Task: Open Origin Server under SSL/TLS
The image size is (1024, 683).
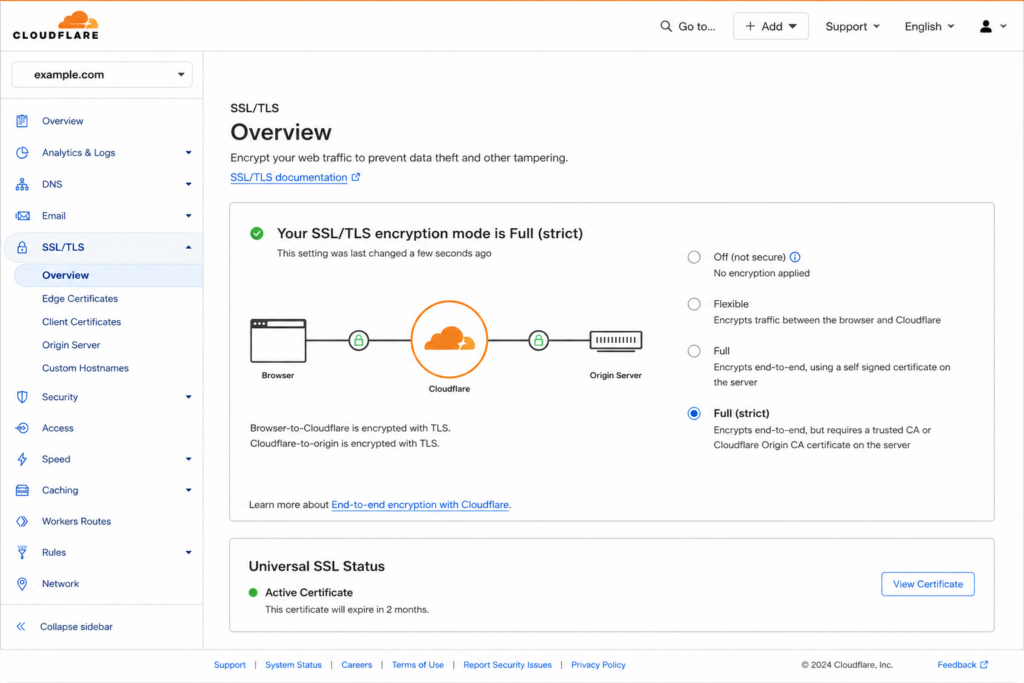Action: point(71,345)
